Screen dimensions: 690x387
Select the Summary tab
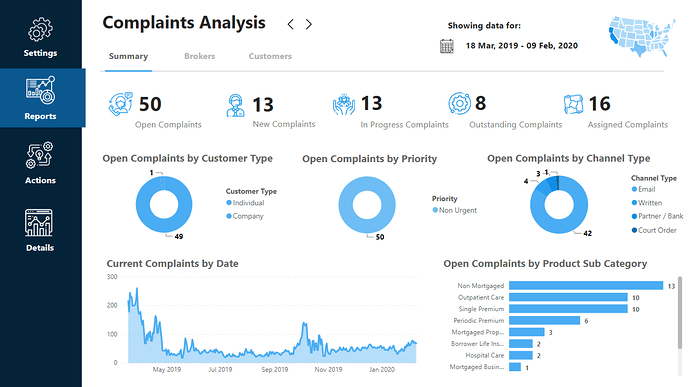tap(128, 56)
